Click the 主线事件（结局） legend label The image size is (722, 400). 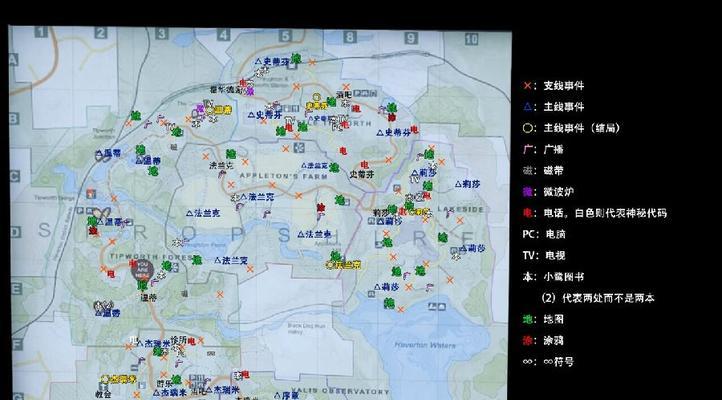pyautogui.click(x=582, y=128)
